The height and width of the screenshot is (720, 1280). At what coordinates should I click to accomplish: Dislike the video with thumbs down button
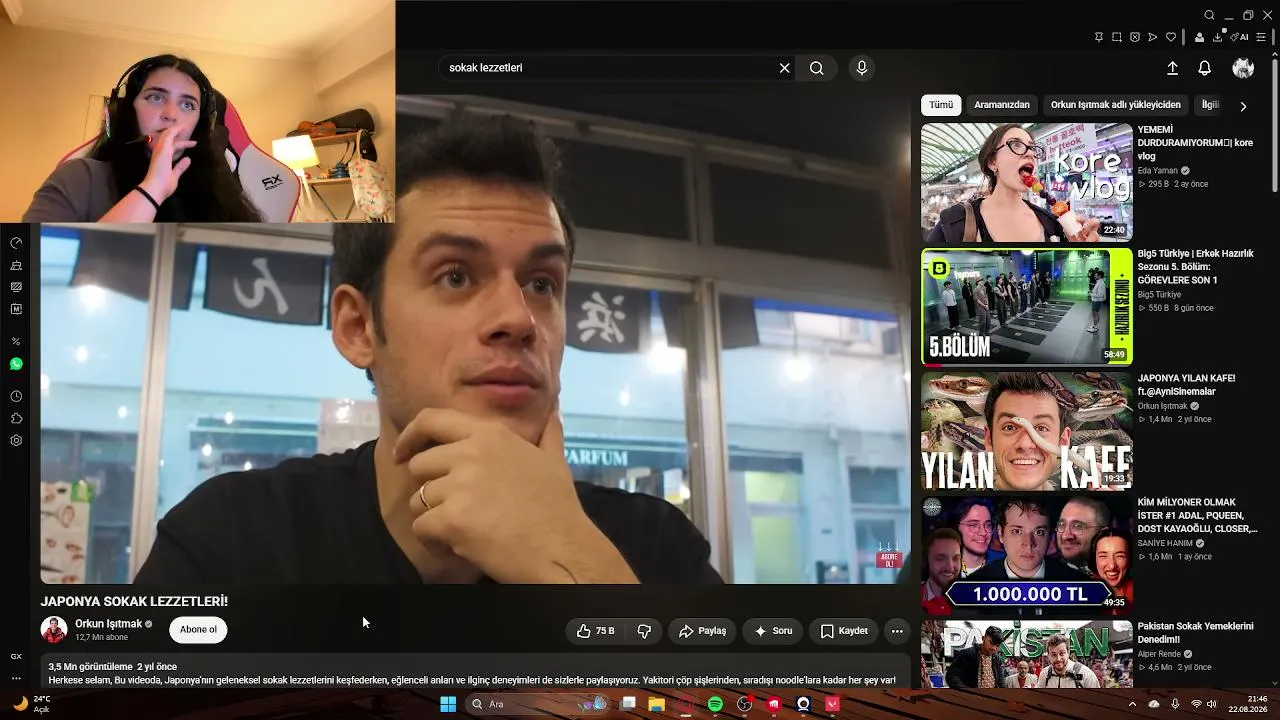click(x=644, y=631)
